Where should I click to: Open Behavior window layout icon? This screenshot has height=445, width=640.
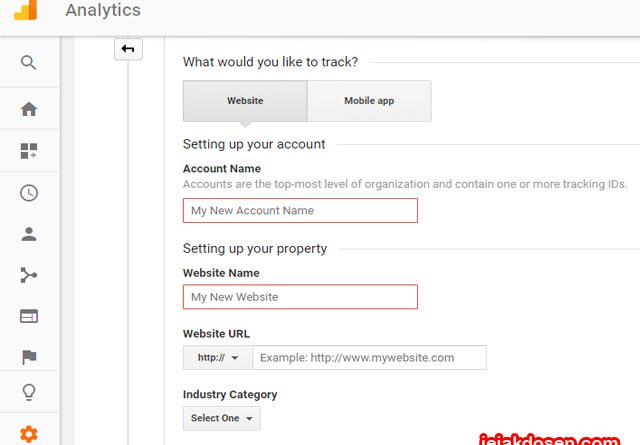(x=29, y=316)
